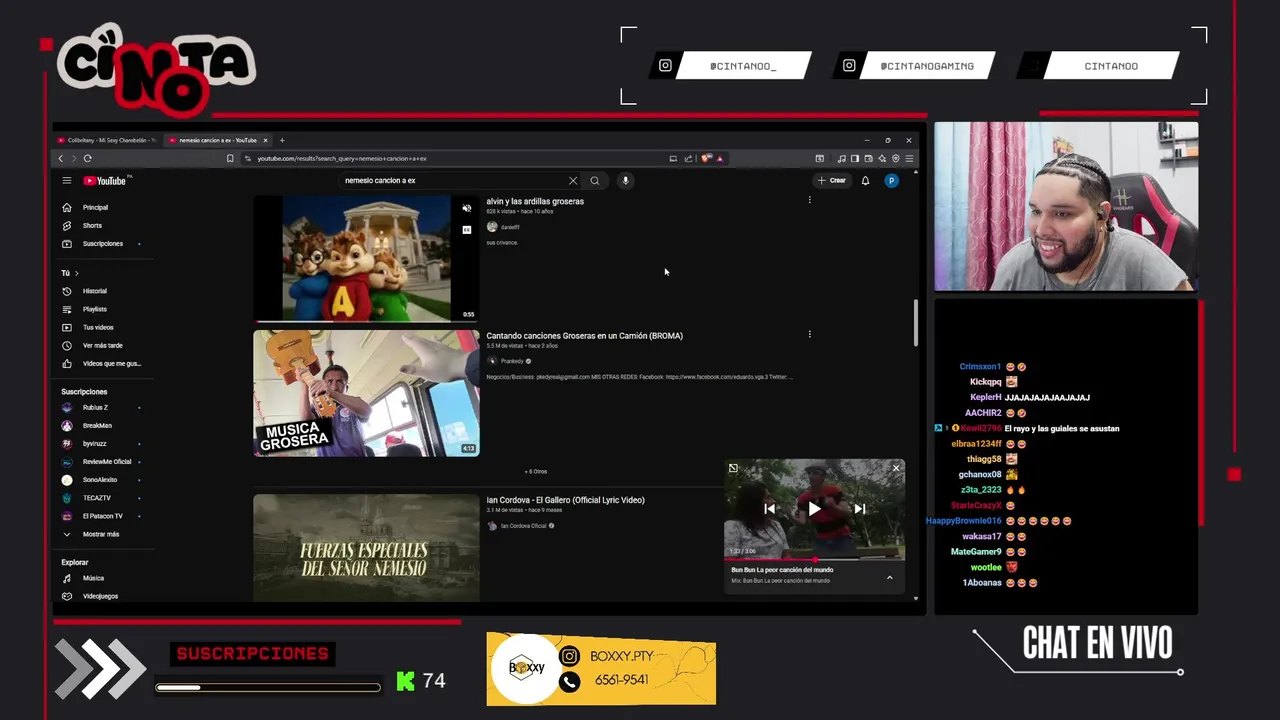Open the Crear dropdown button
The width and height of the screenshot is (1280, 720).
832,181
